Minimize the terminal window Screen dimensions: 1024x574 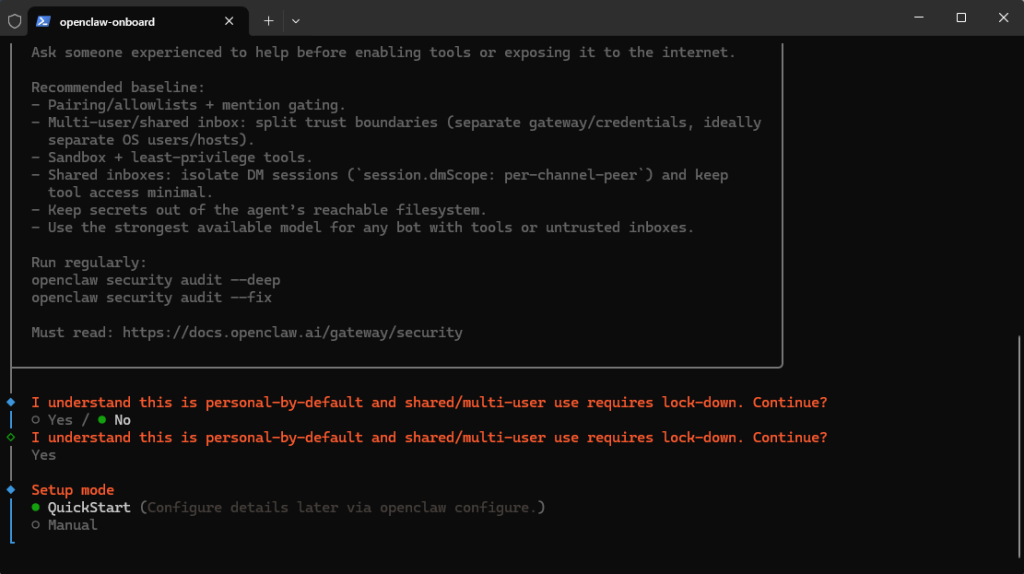(x=915, y=18)
